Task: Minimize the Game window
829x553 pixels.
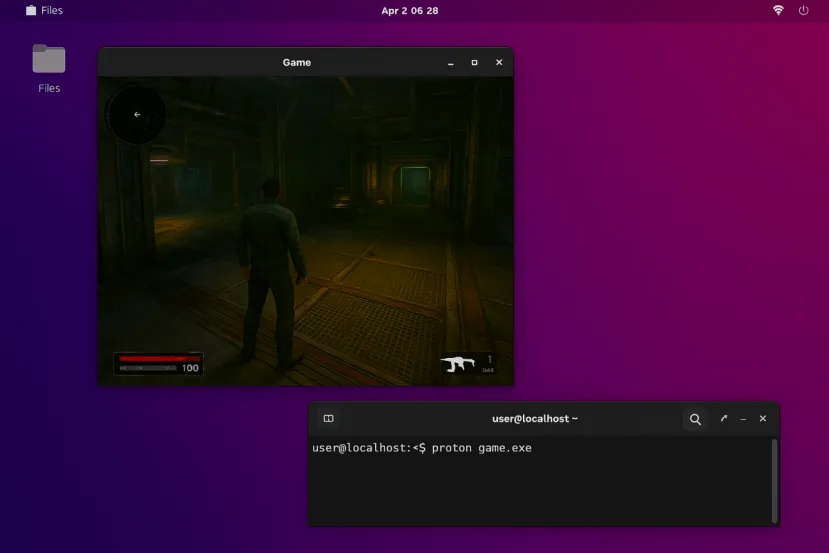Action: [x=449, y=62]
